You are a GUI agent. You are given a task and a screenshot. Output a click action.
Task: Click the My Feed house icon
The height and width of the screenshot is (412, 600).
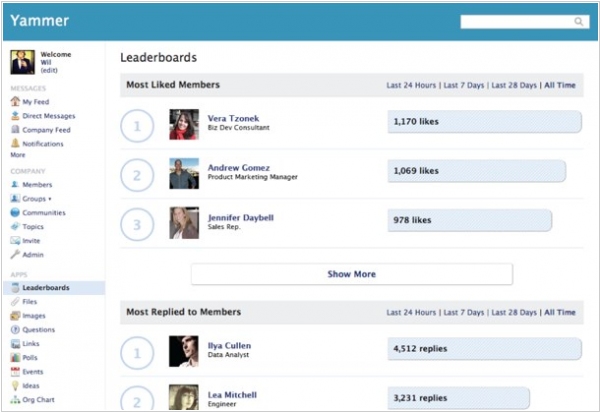click(x=15, y=101)
